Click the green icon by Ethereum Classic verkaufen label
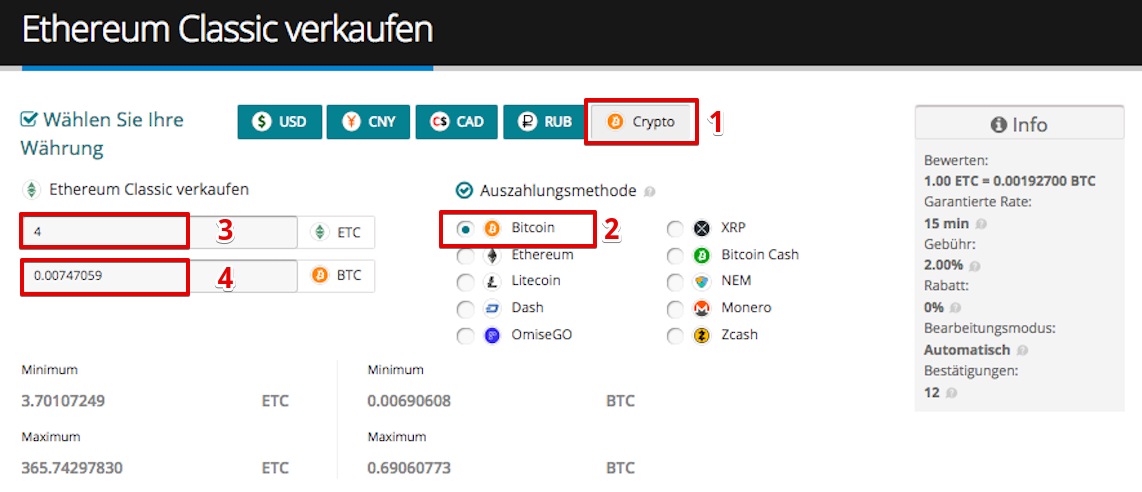Image resolution: width=1142 pixels, height=492 pixels. [31, 190]
